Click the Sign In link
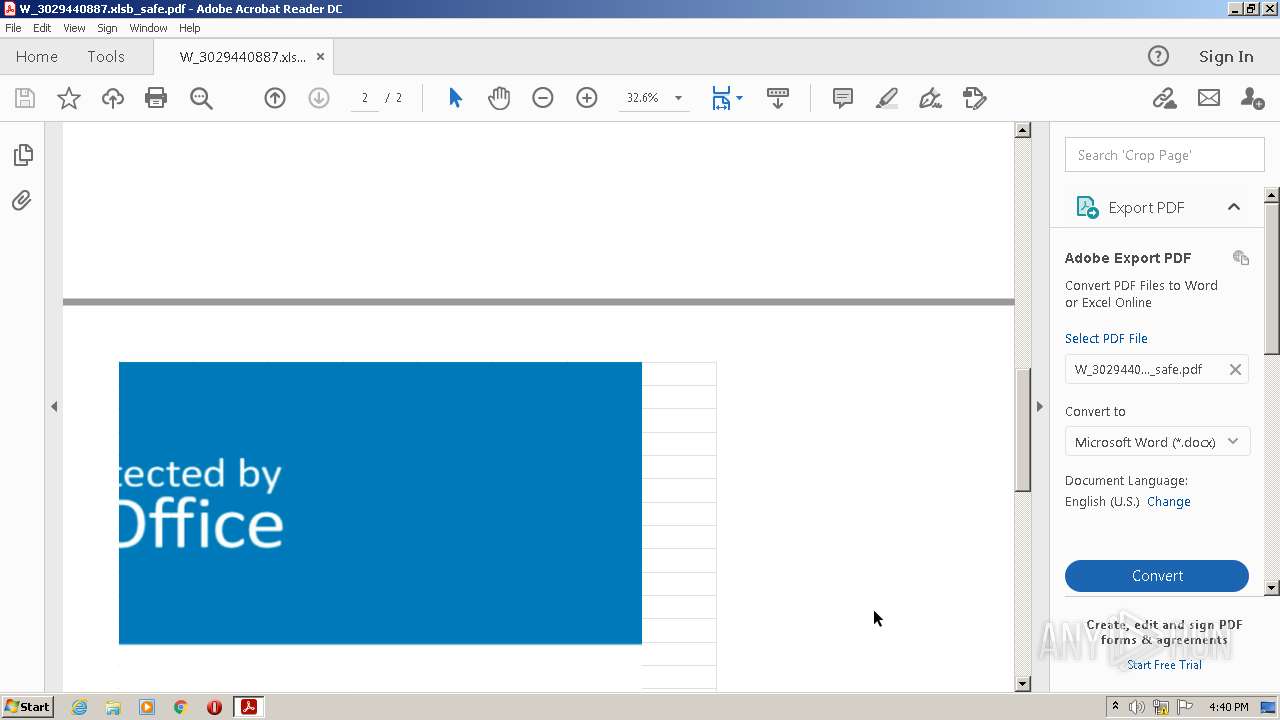The width and height of the screenshot is (1280, 720). (1226, 56)
